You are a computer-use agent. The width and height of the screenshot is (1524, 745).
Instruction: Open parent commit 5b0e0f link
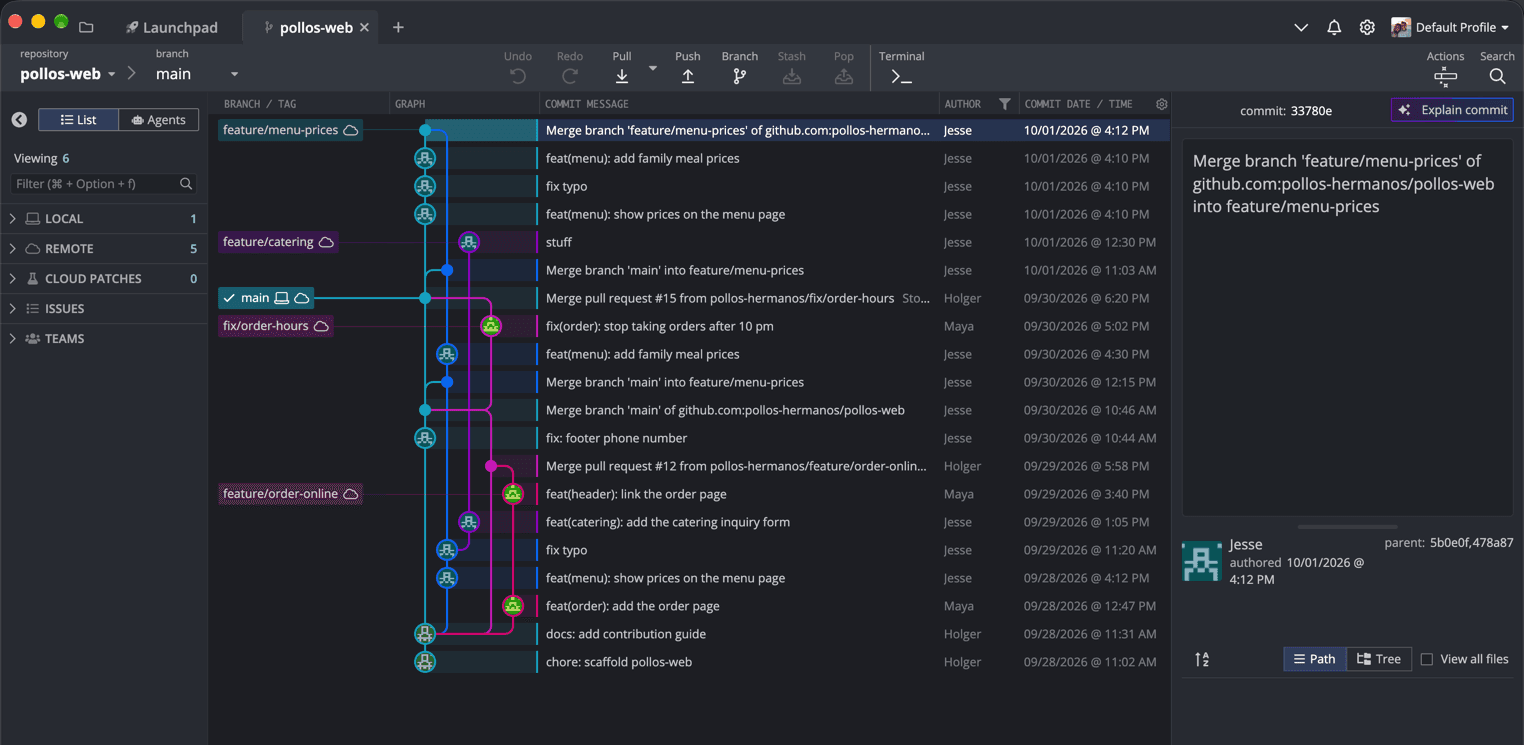click(1450, 543)
